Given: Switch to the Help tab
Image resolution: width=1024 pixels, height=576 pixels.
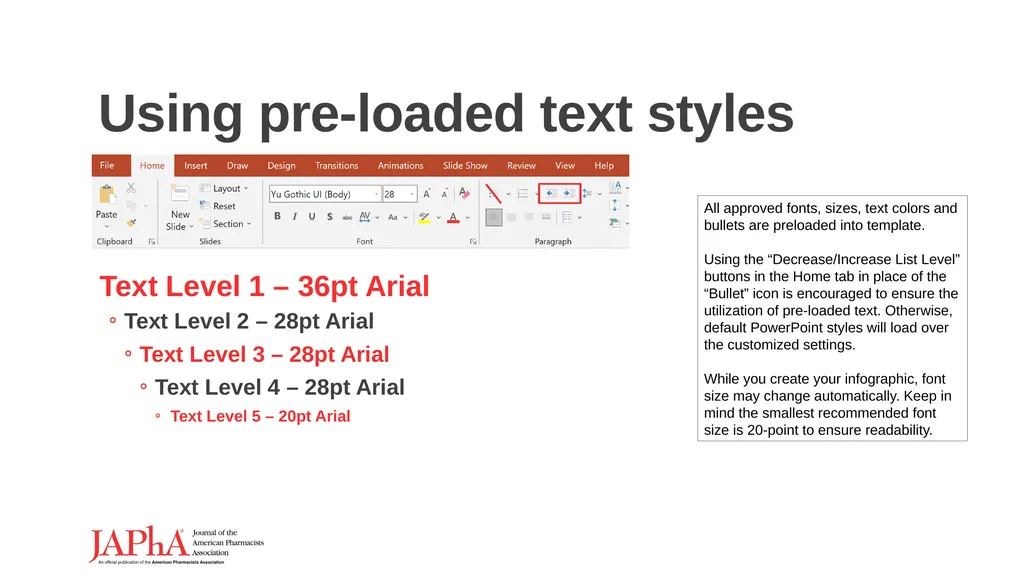Looking at the screenshot, I should pos(604,165).
